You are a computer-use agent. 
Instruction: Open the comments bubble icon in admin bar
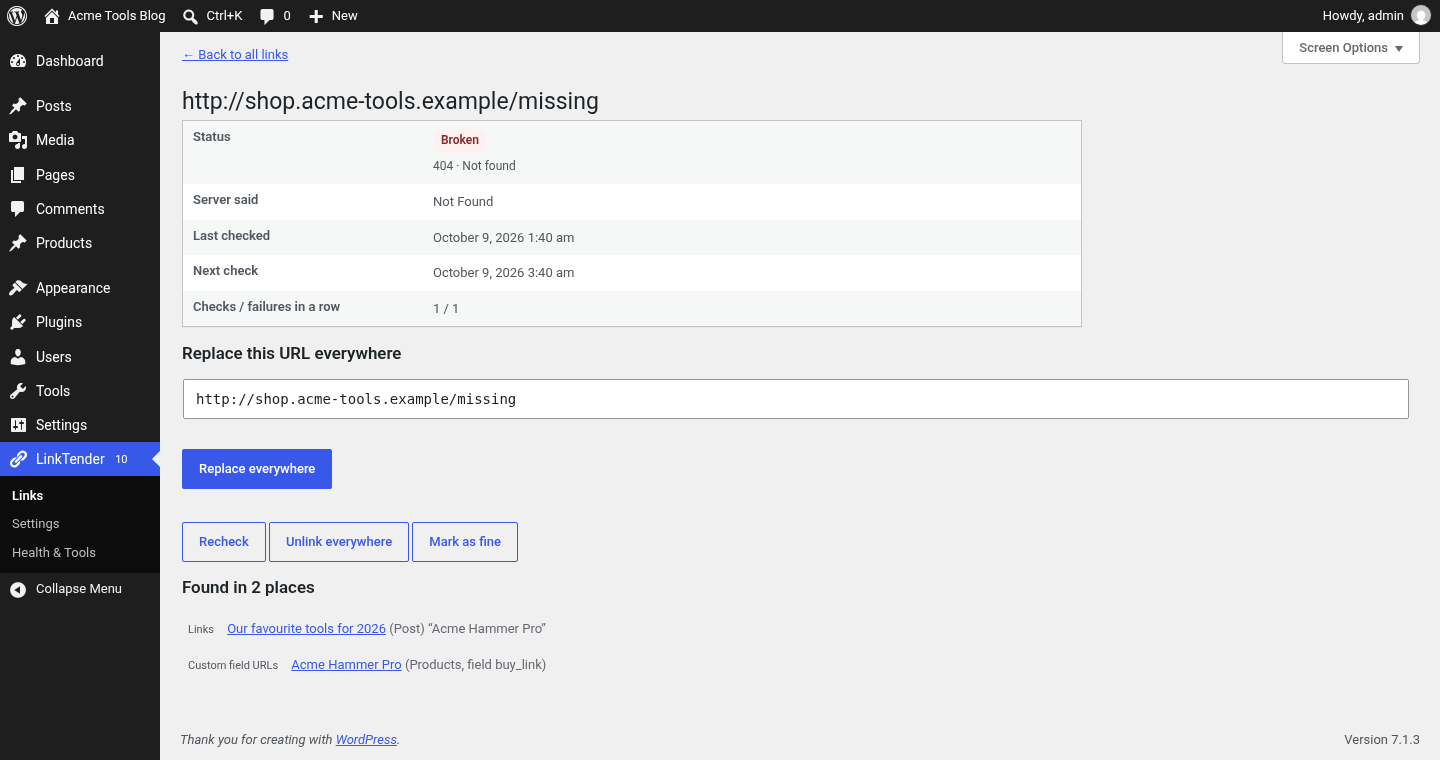267,16
